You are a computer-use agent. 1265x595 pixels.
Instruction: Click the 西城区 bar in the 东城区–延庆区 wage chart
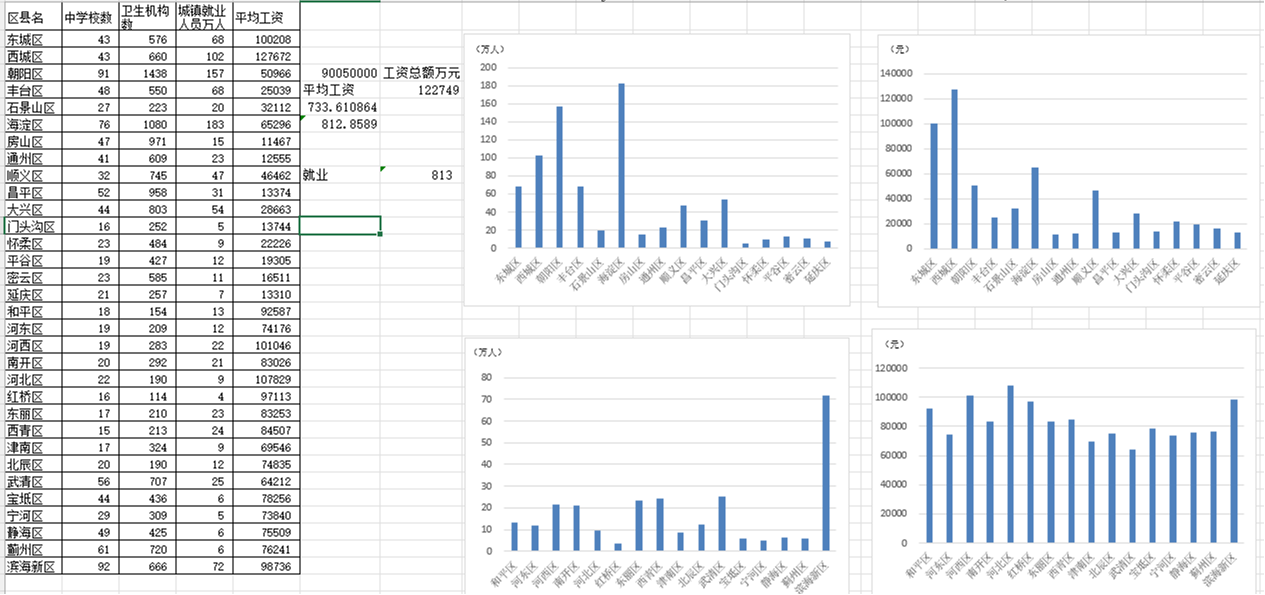click(x=954, y=169)
